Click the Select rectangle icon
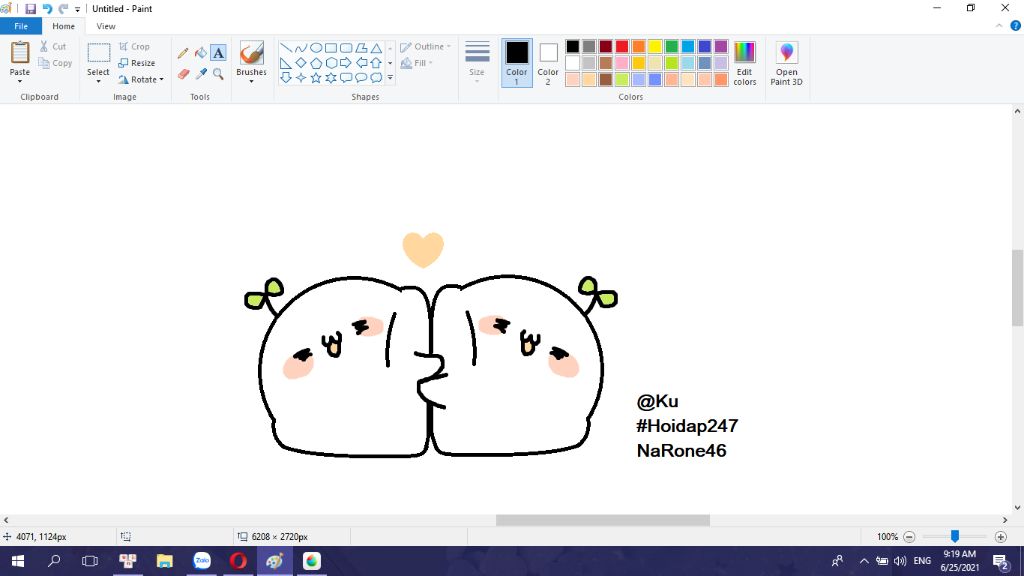 99,53
